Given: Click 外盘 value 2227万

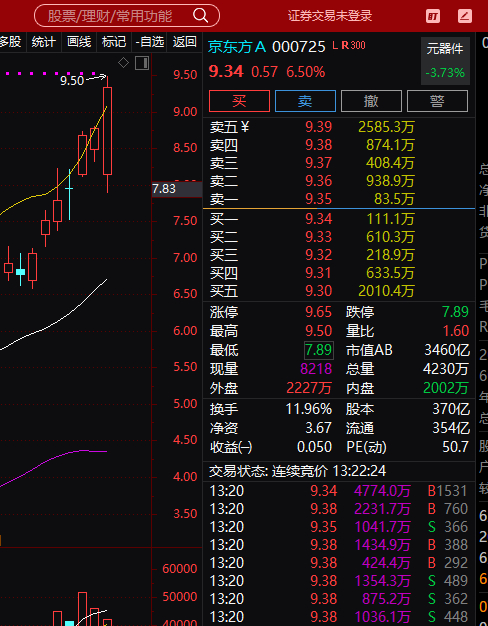Looking at the screenshot, I should point(309,388).
